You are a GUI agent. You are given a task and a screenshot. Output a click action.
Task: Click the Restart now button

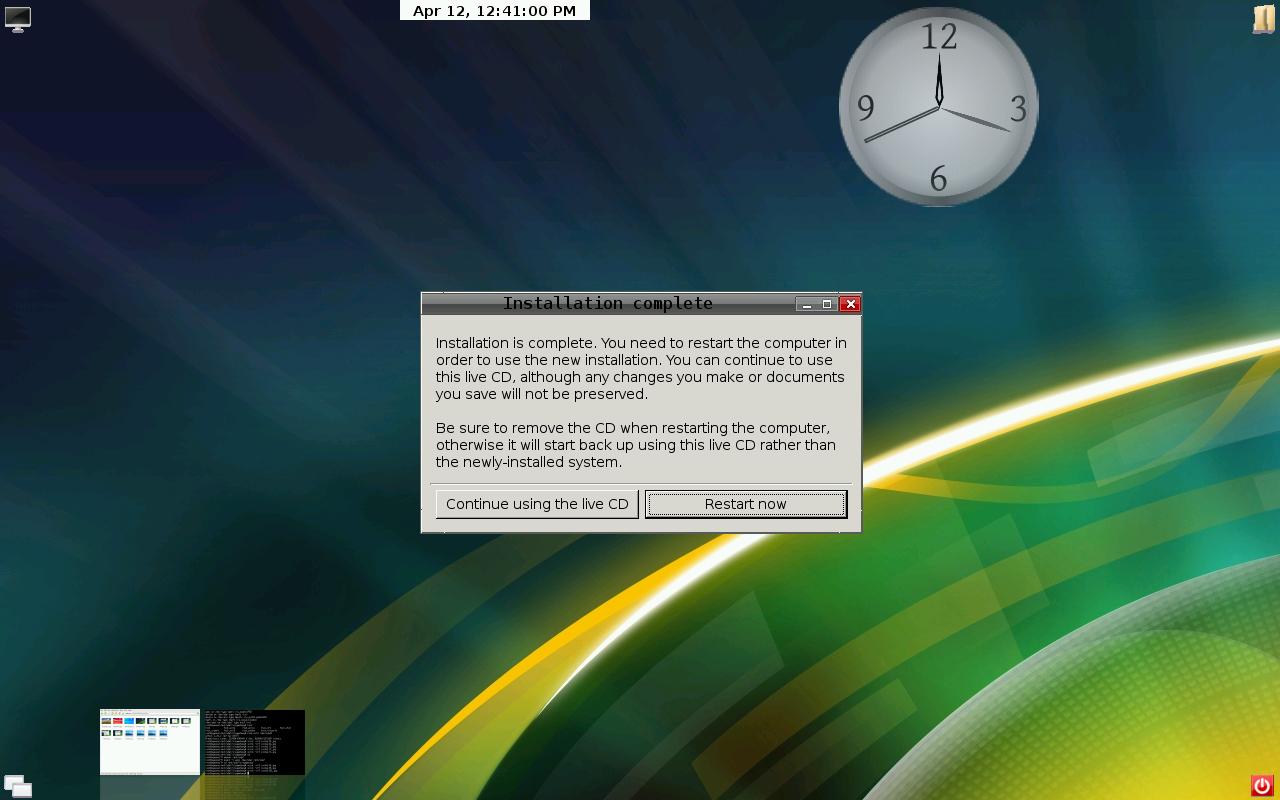pyautogui.click(x=746, y=504)
